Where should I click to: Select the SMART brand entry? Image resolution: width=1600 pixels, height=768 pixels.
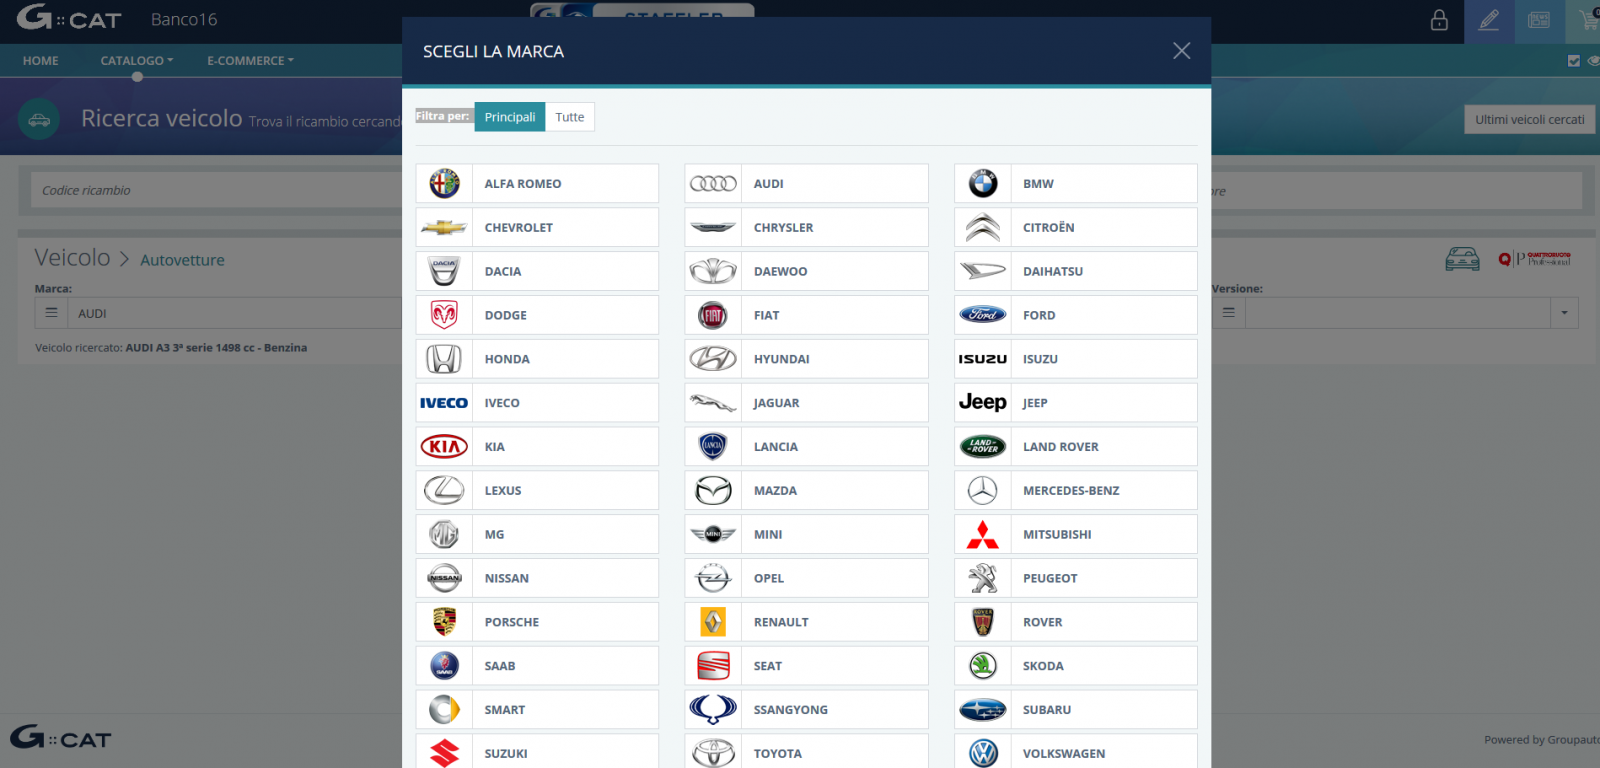pyautogui.click(x=537, y=709)
